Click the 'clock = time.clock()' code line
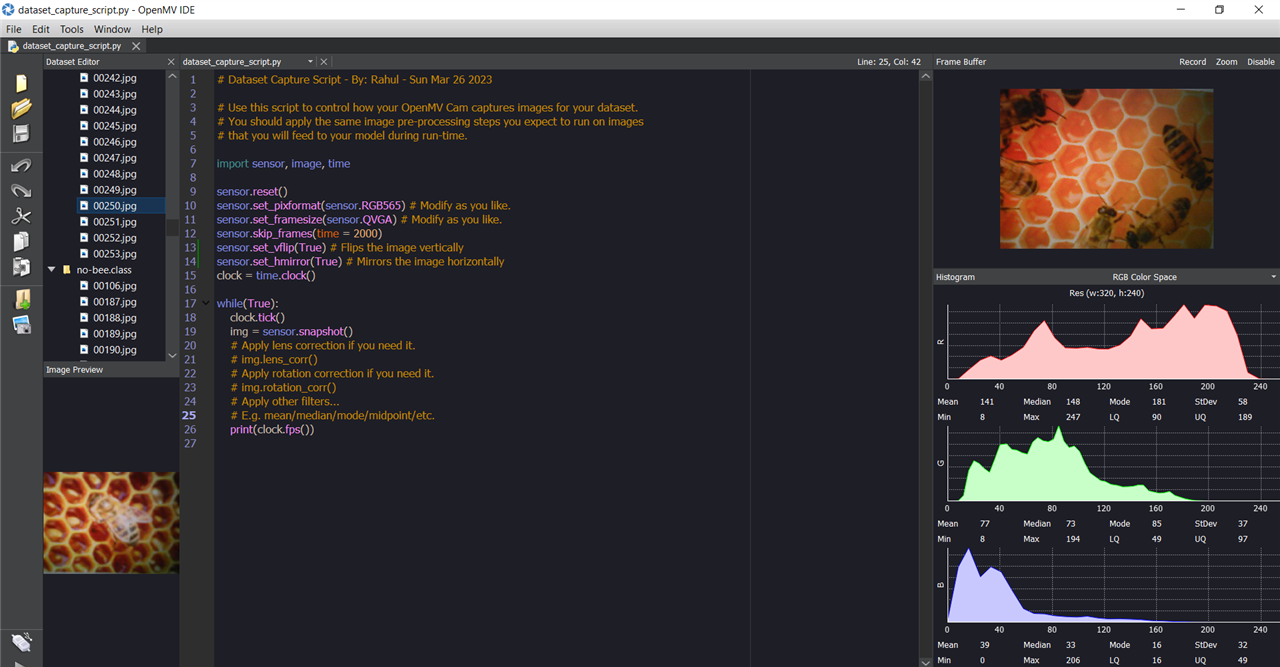 tap(266, 275)
